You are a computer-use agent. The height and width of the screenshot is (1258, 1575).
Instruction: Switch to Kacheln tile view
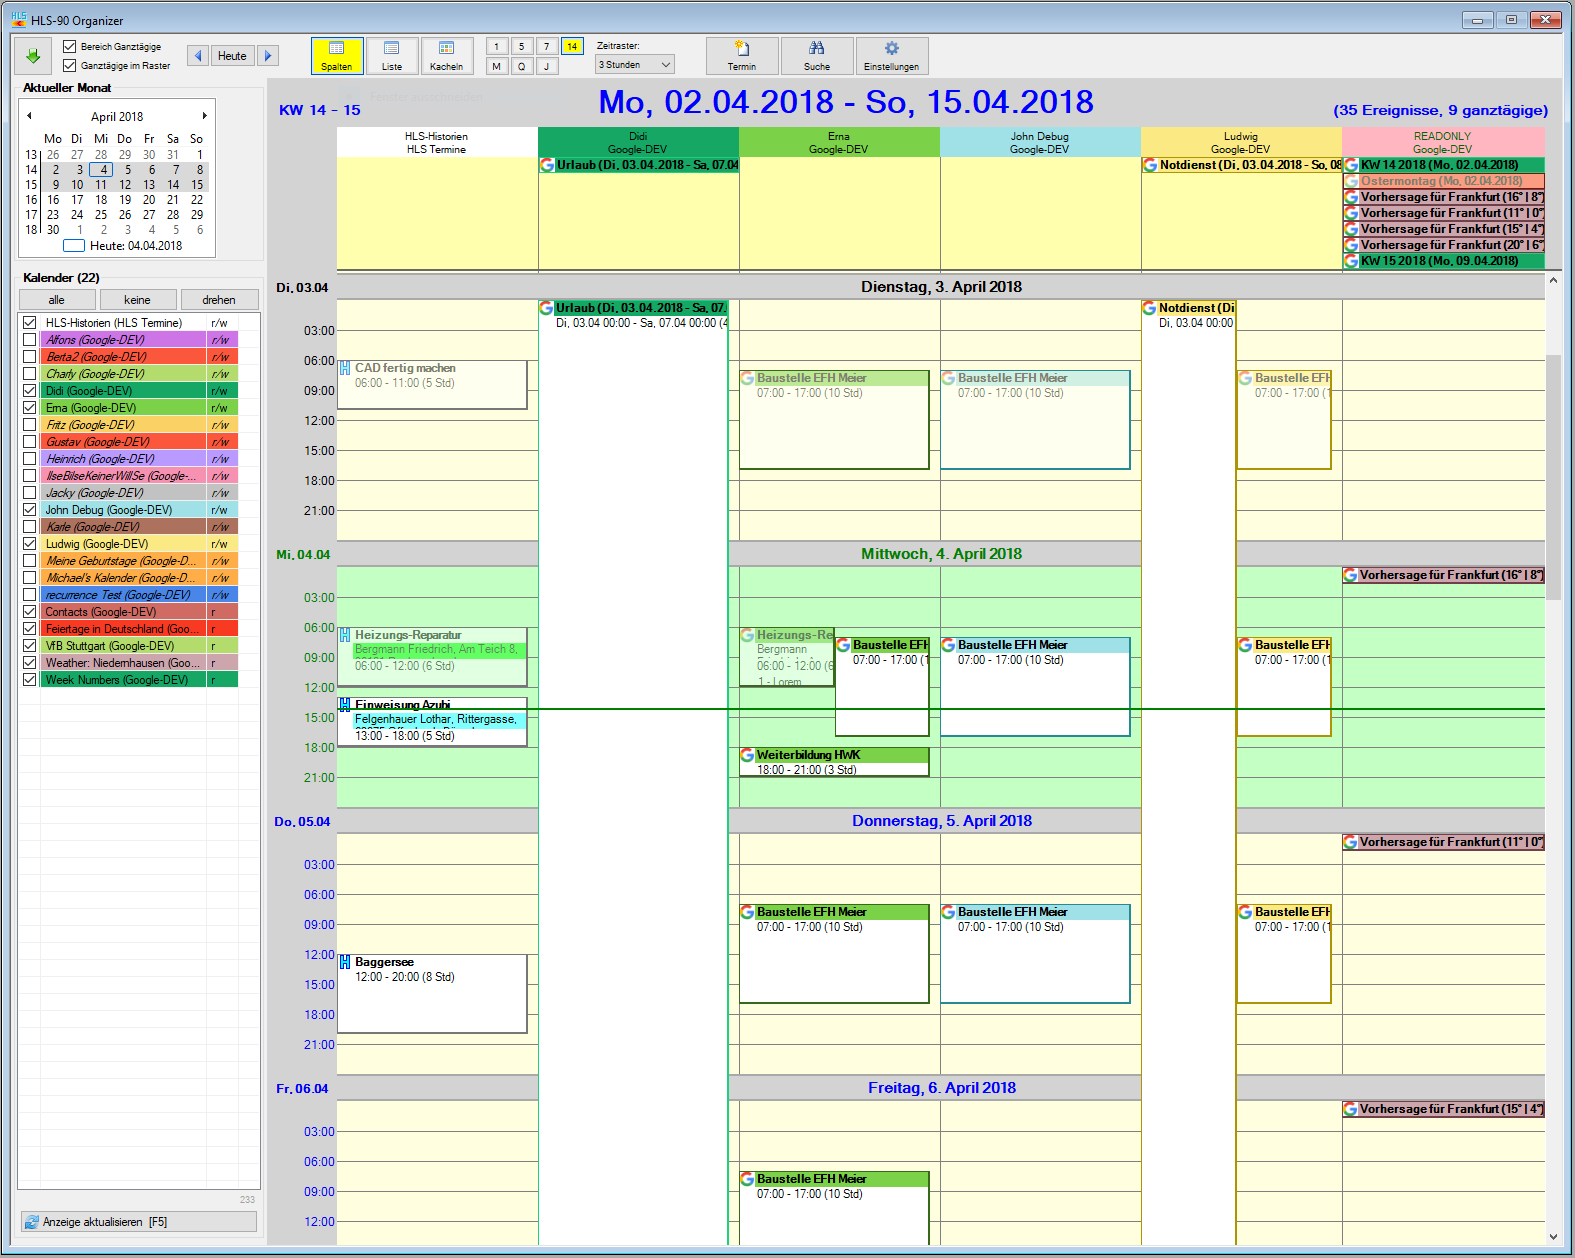(447, 56)
